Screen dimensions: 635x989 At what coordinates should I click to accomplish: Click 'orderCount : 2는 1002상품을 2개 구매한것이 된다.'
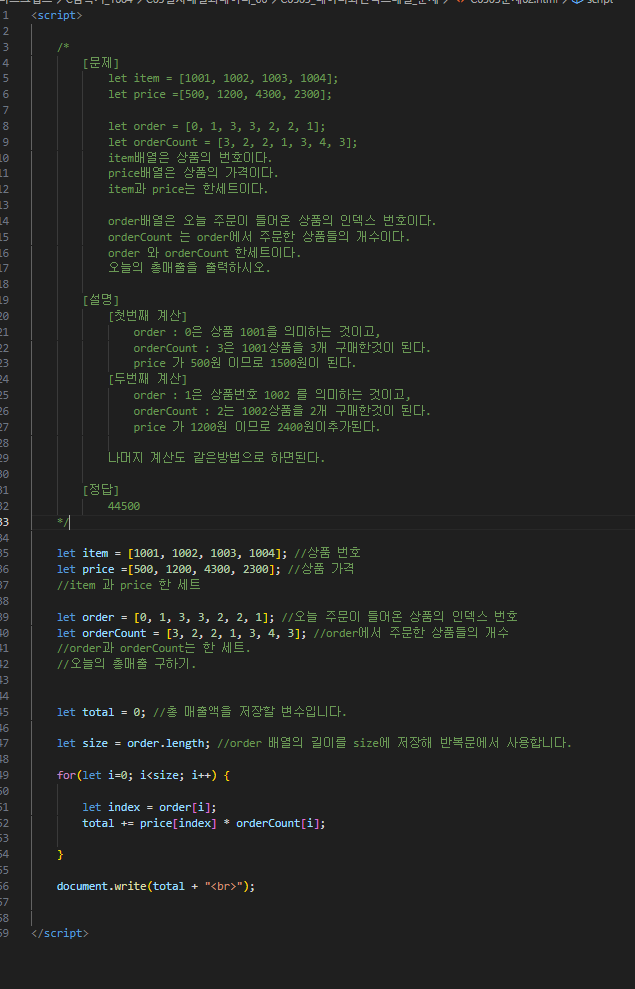(283, 411)
